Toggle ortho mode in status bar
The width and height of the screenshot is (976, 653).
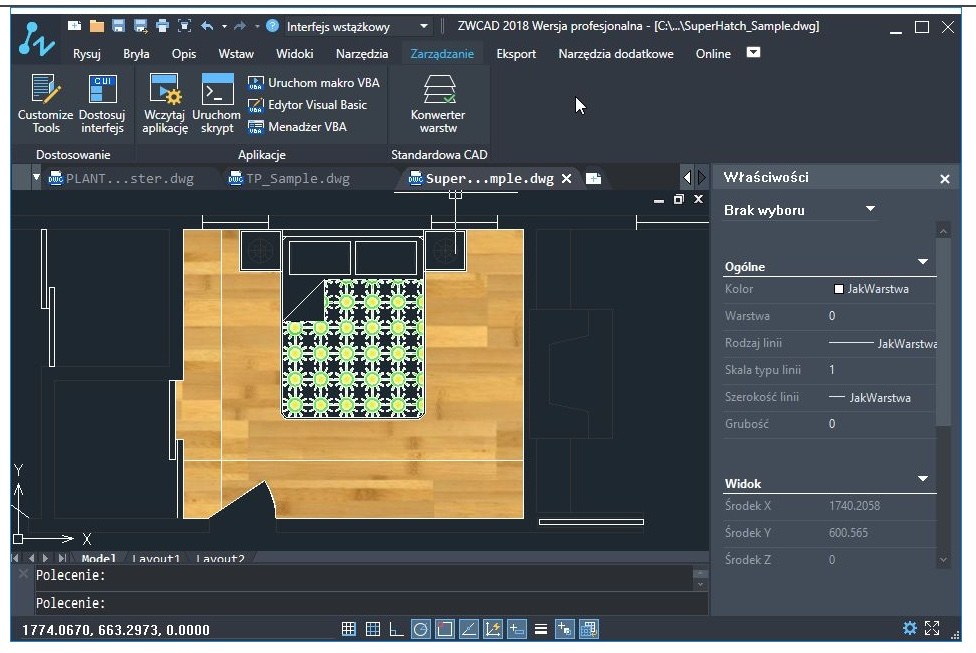[x=396, y=629]
